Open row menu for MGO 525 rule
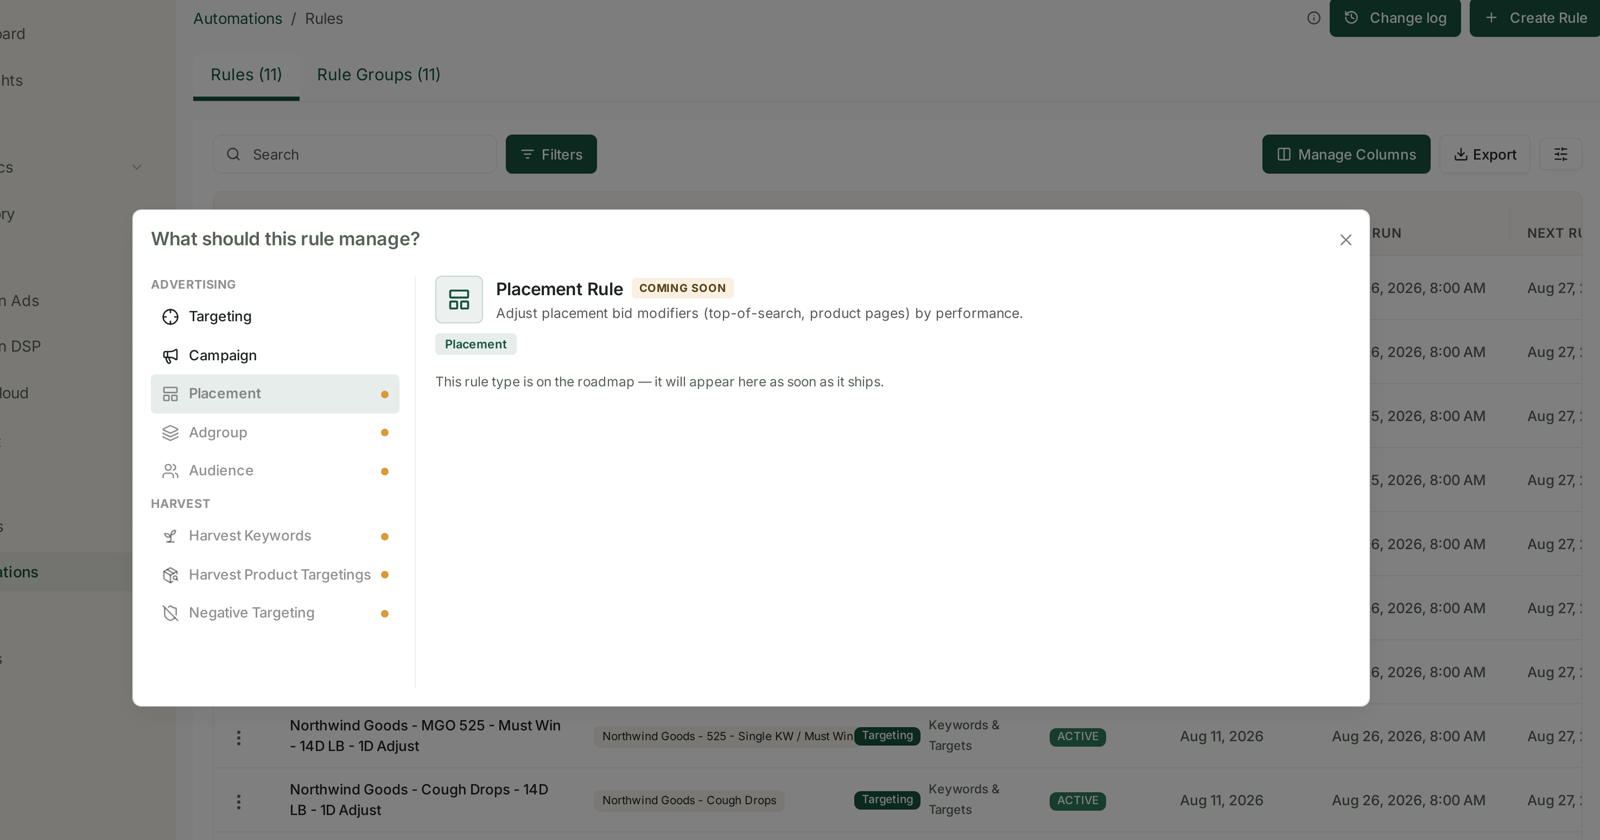 238,737
